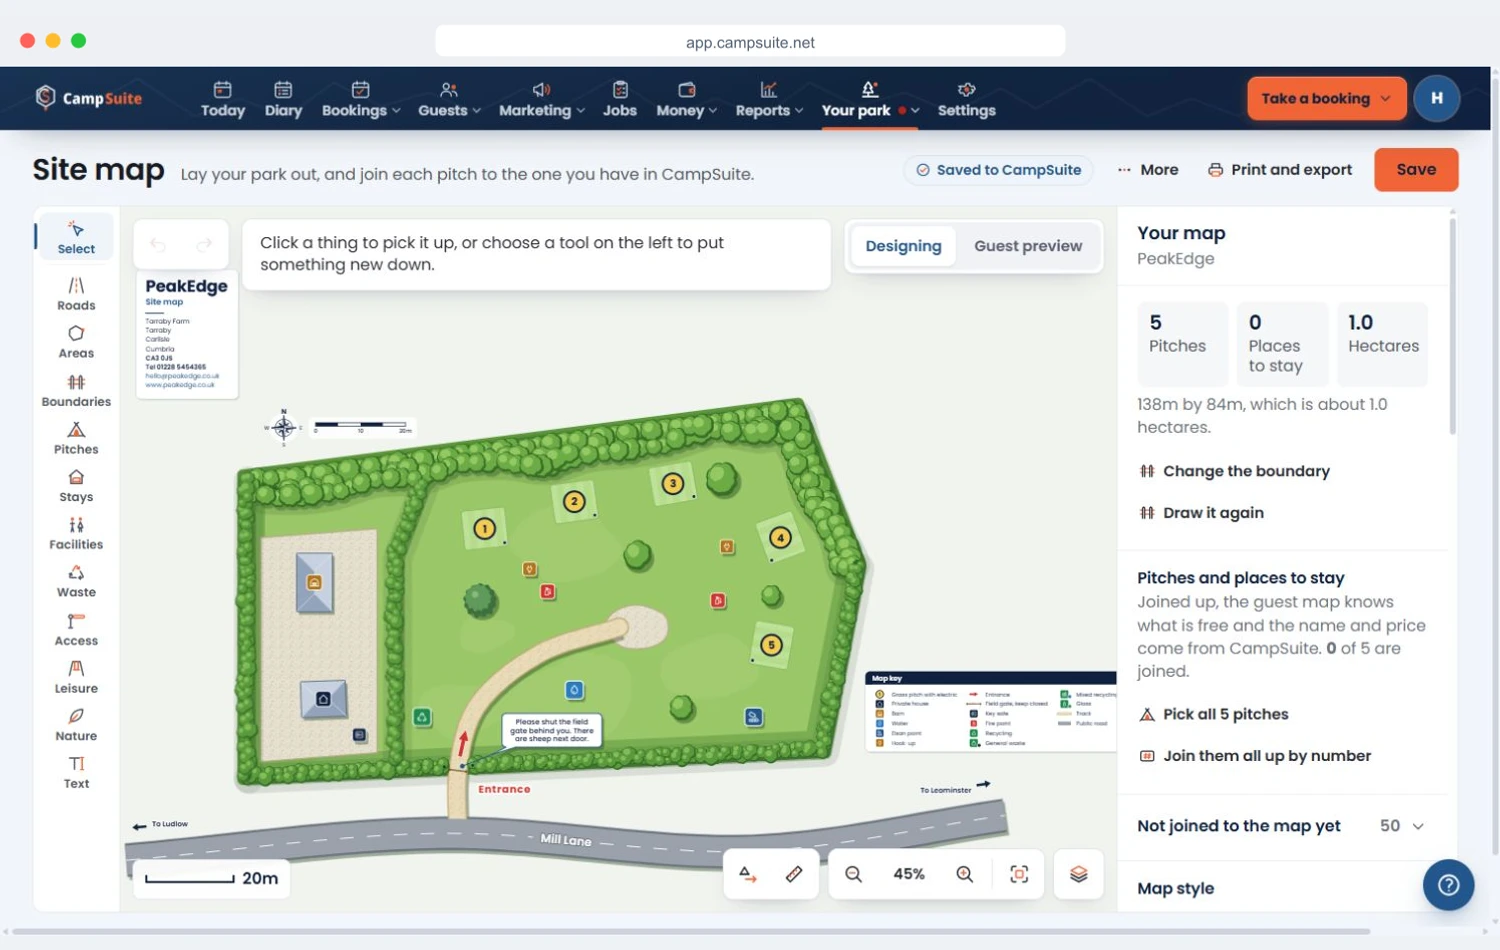
Task: Click Print and export
Action: pyautogui.click(x=1280, y=170)
